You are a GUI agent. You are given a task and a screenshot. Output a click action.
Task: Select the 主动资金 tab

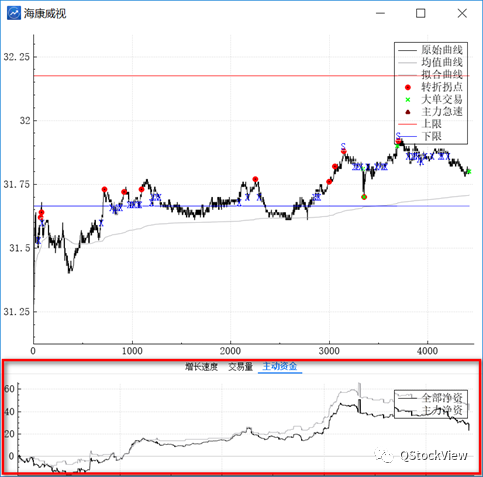[x=280, y=366]
